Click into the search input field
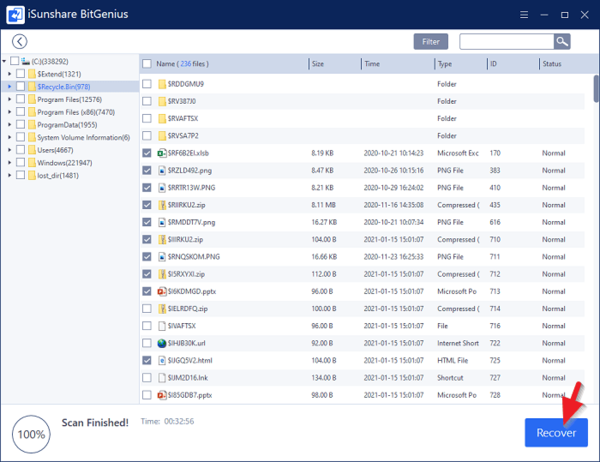 click(507, 42)
